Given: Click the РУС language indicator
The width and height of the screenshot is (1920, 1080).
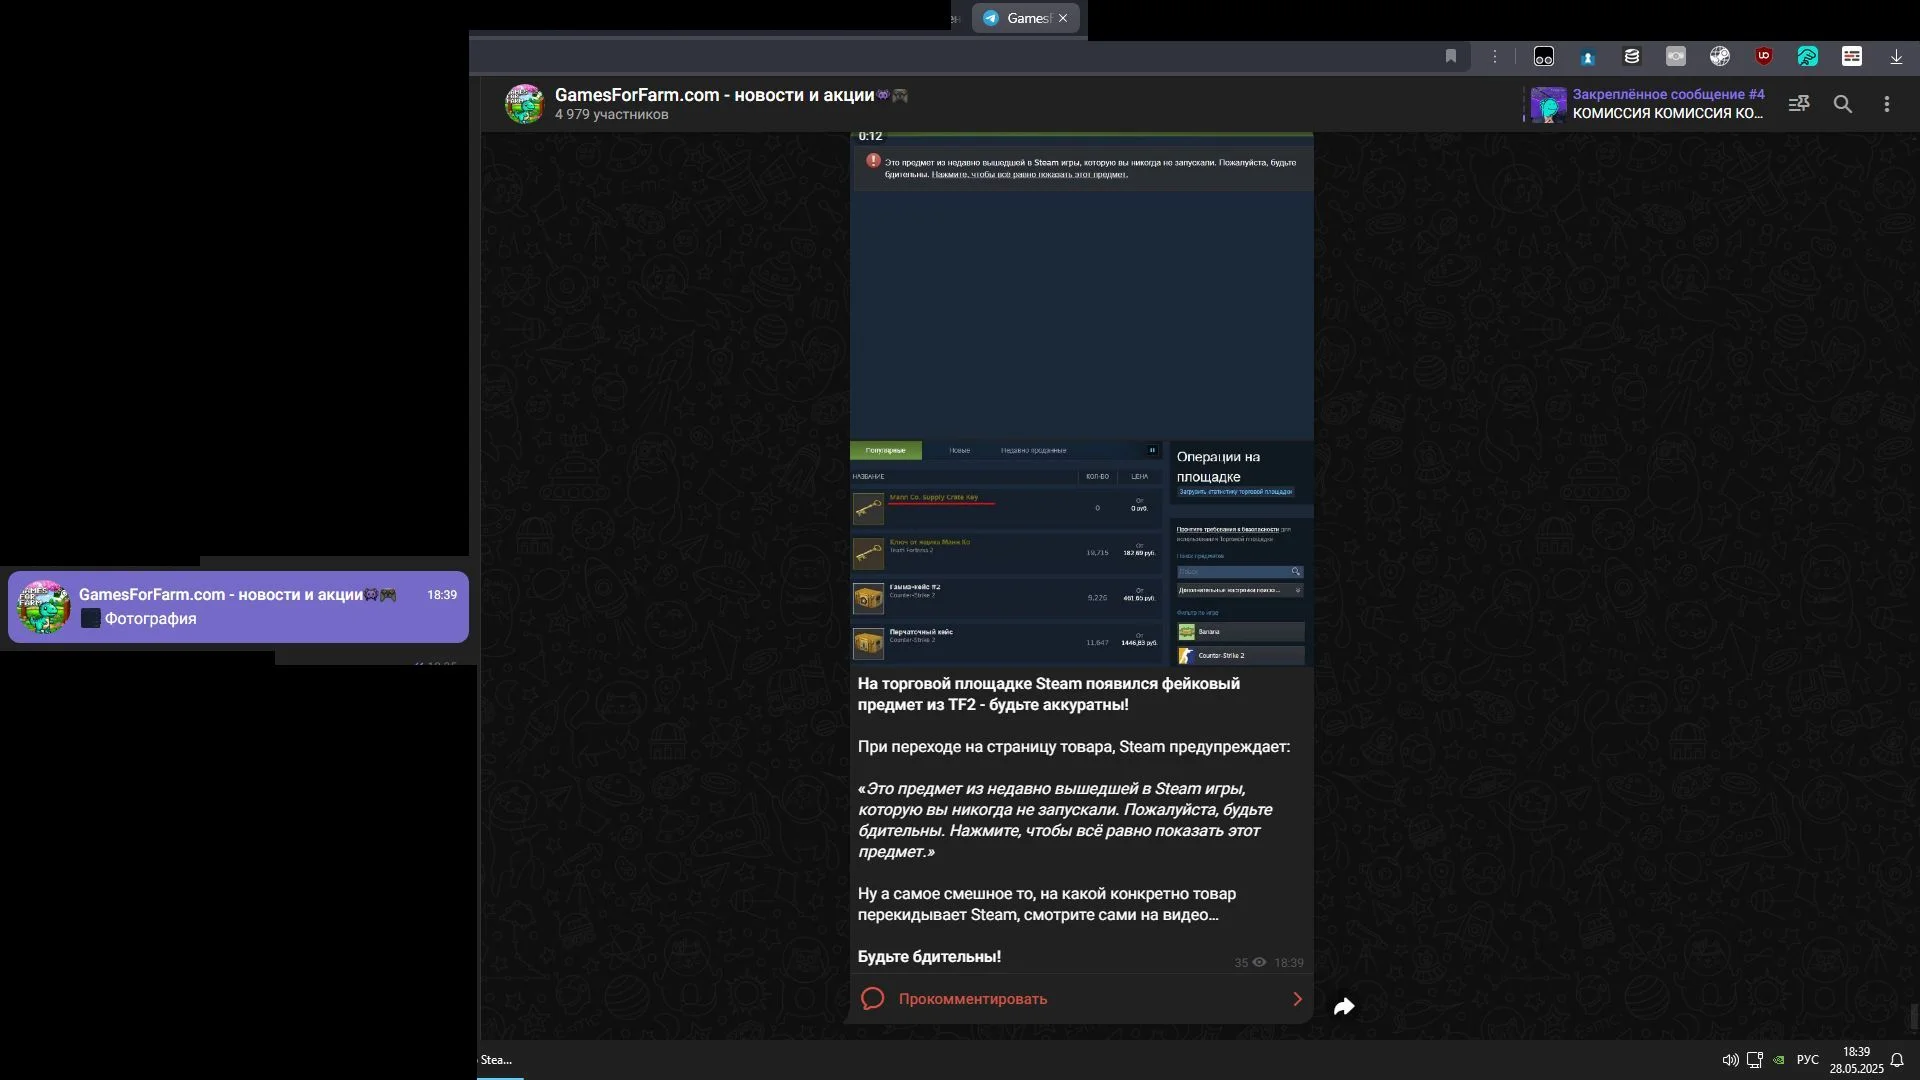Looking at the screenshot, I should (1808, 1060).
